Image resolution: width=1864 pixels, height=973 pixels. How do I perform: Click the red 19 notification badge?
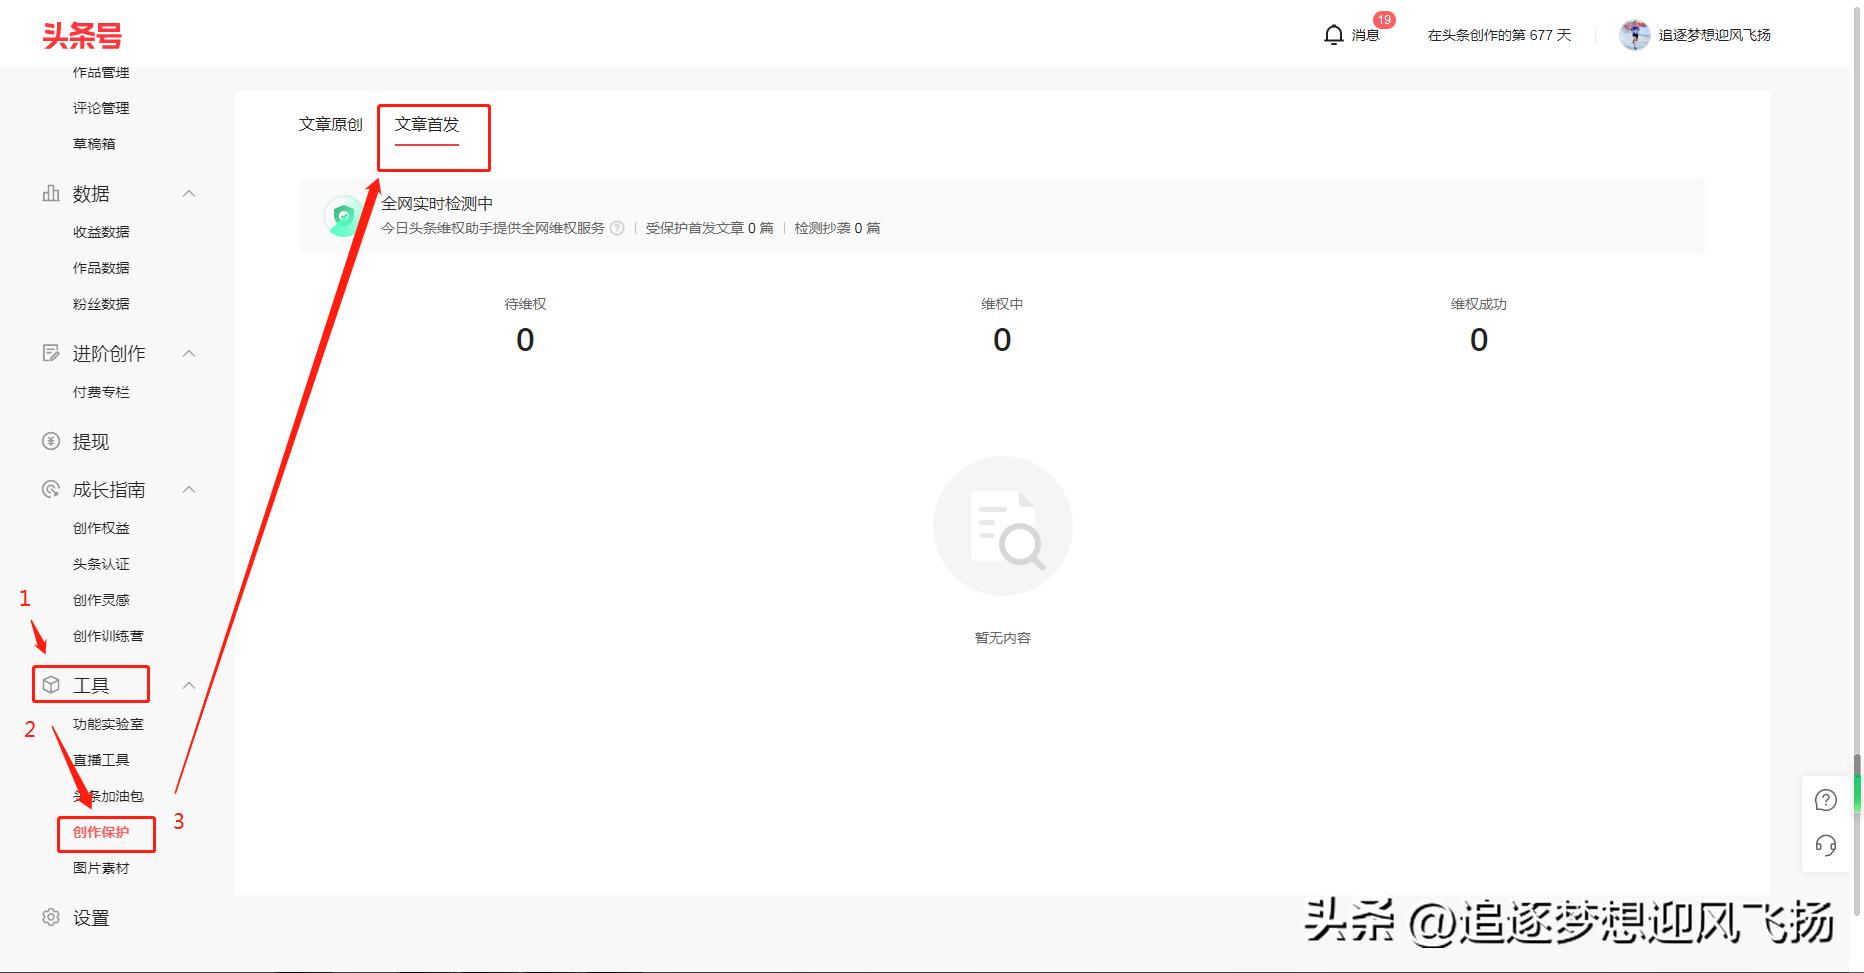pyautogui.click(x=1384, y=20)
